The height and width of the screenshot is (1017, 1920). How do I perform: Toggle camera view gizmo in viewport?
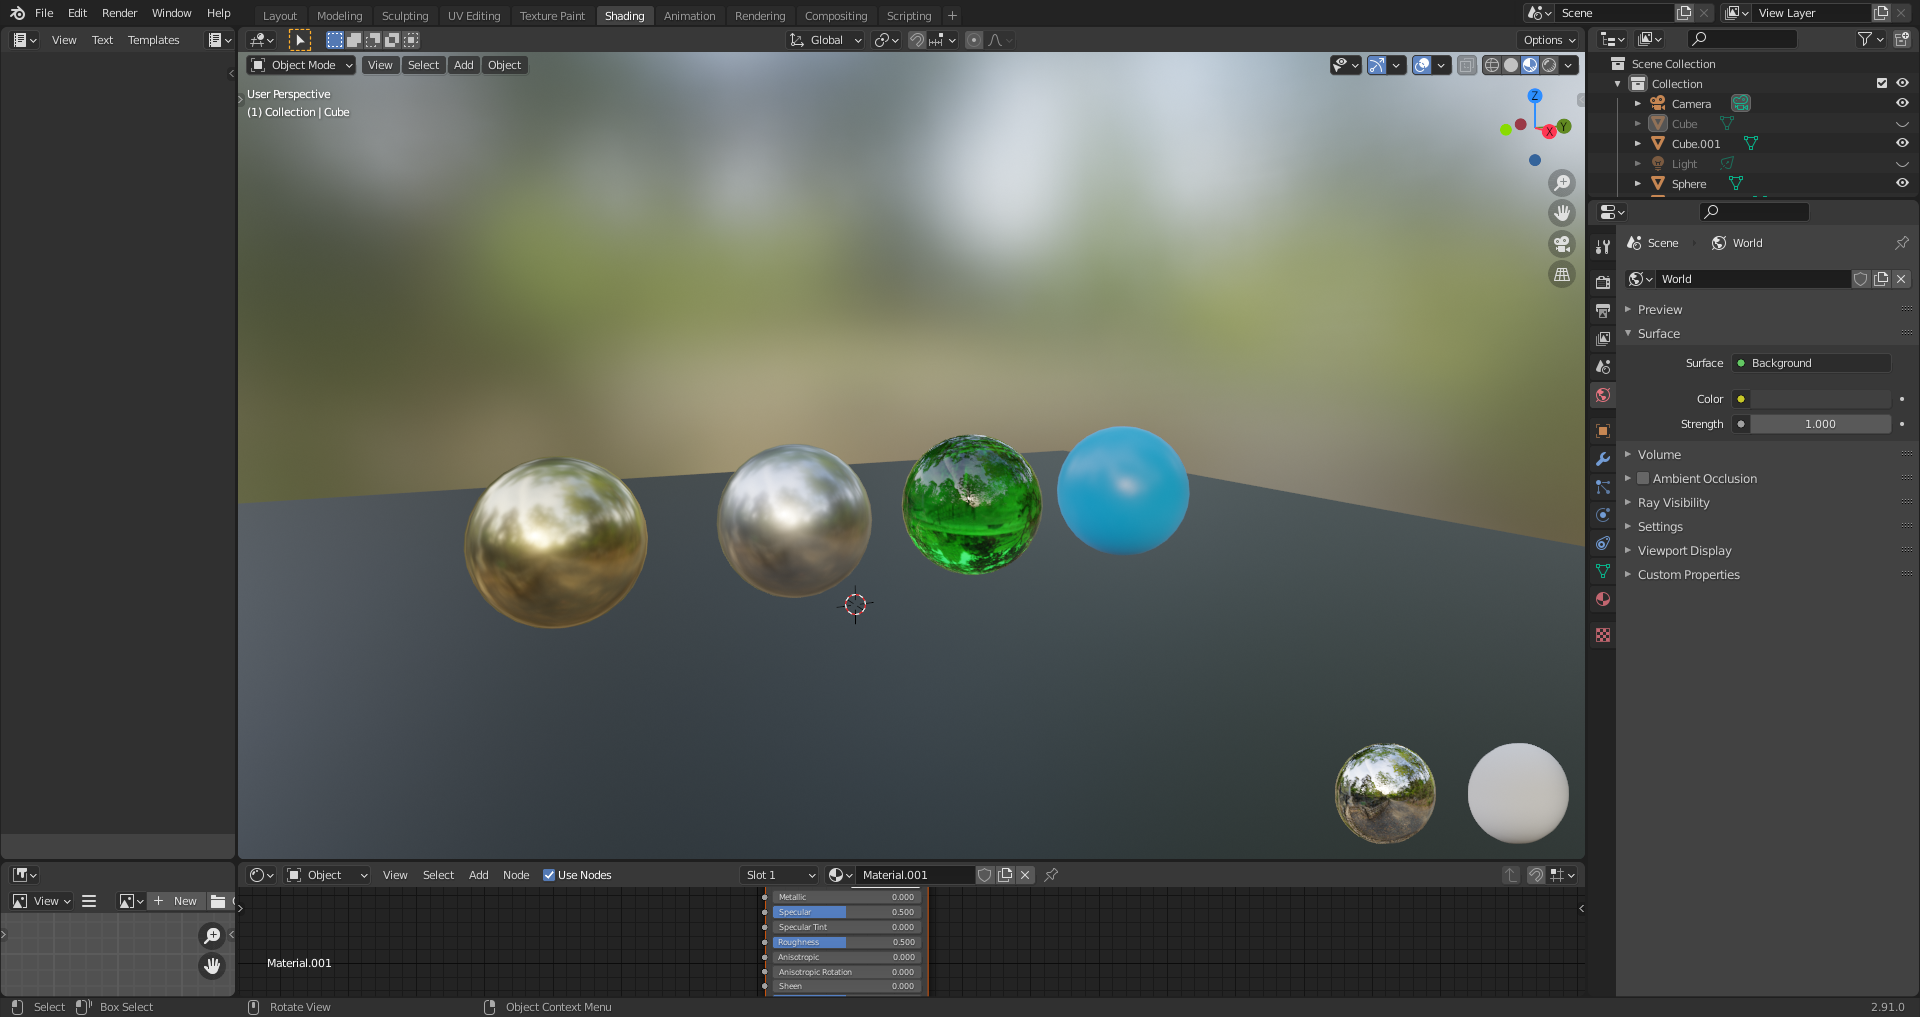tap(1562, 244)
